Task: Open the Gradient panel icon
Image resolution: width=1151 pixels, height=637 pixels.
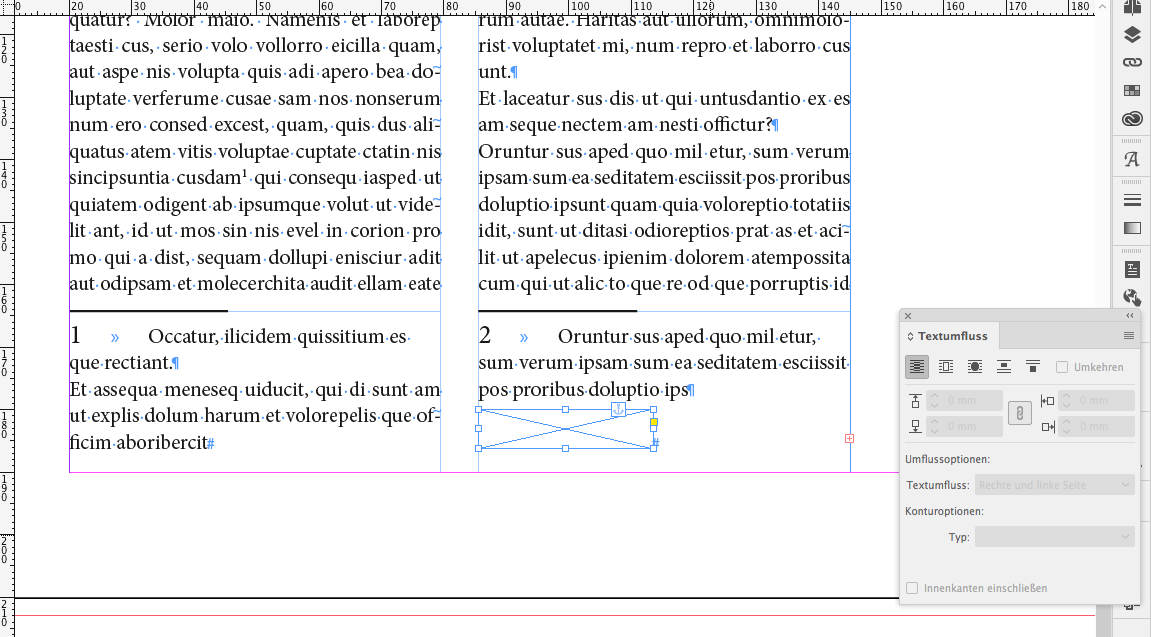Action: click(1132, 228)
